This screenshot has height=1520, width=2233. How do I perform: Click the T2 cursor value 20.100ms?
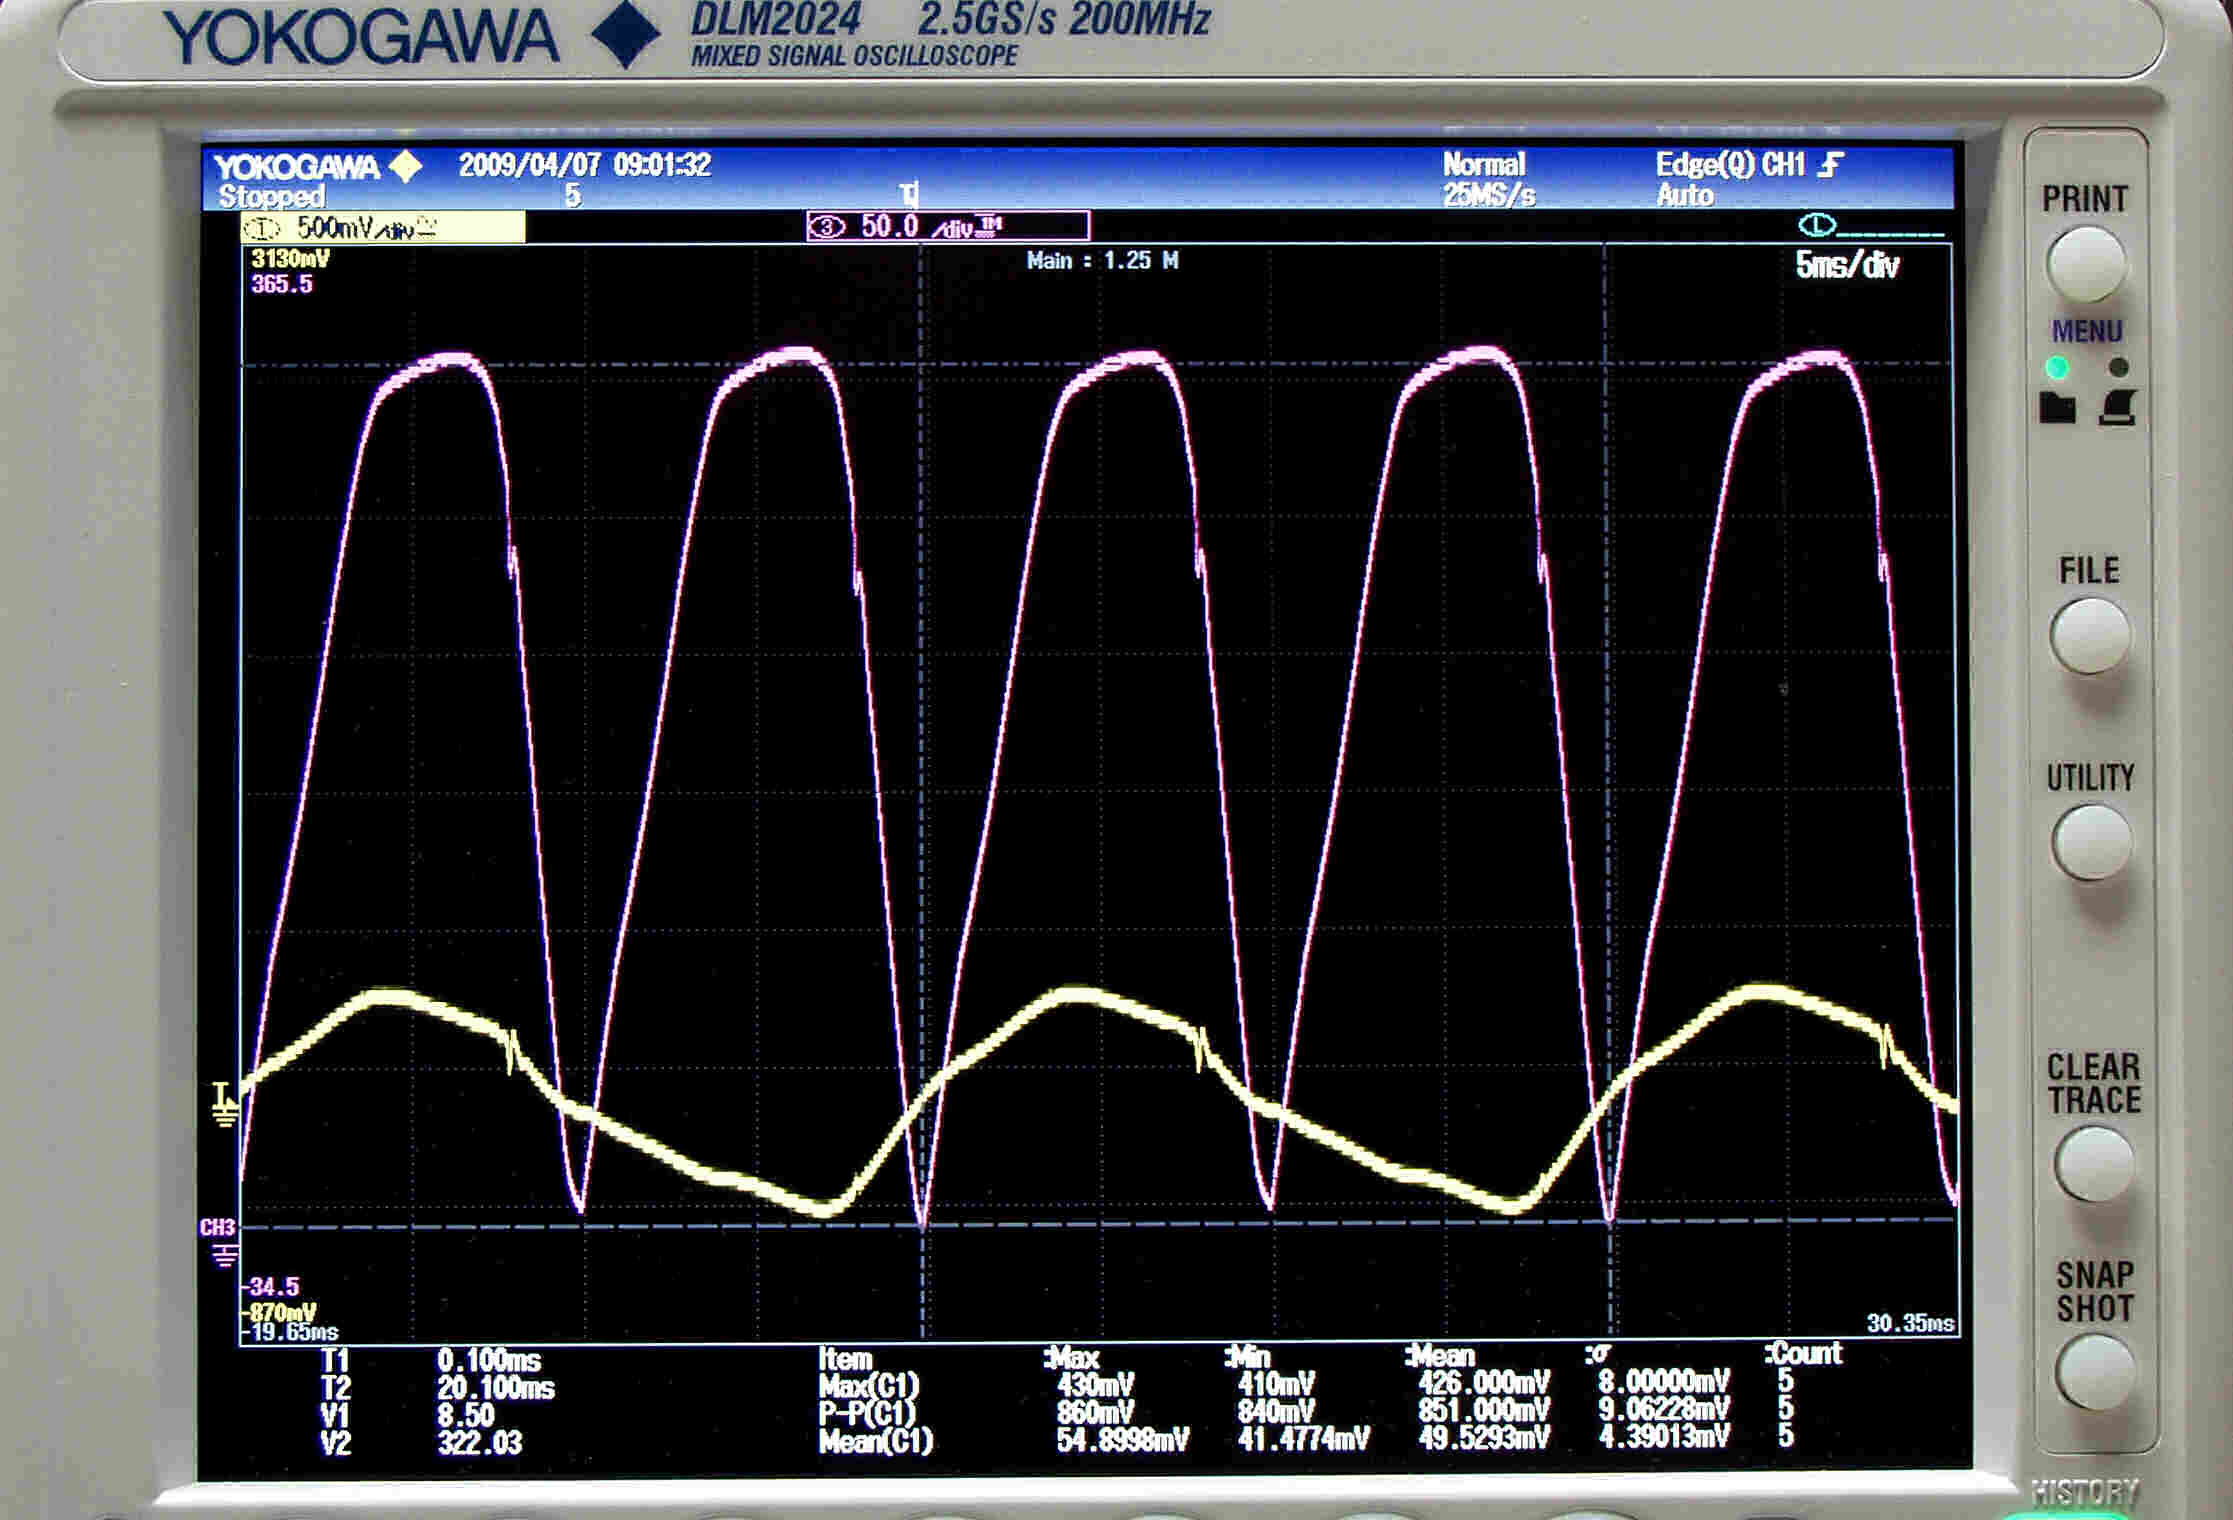pyautogui.click(x=495, y=1388)
